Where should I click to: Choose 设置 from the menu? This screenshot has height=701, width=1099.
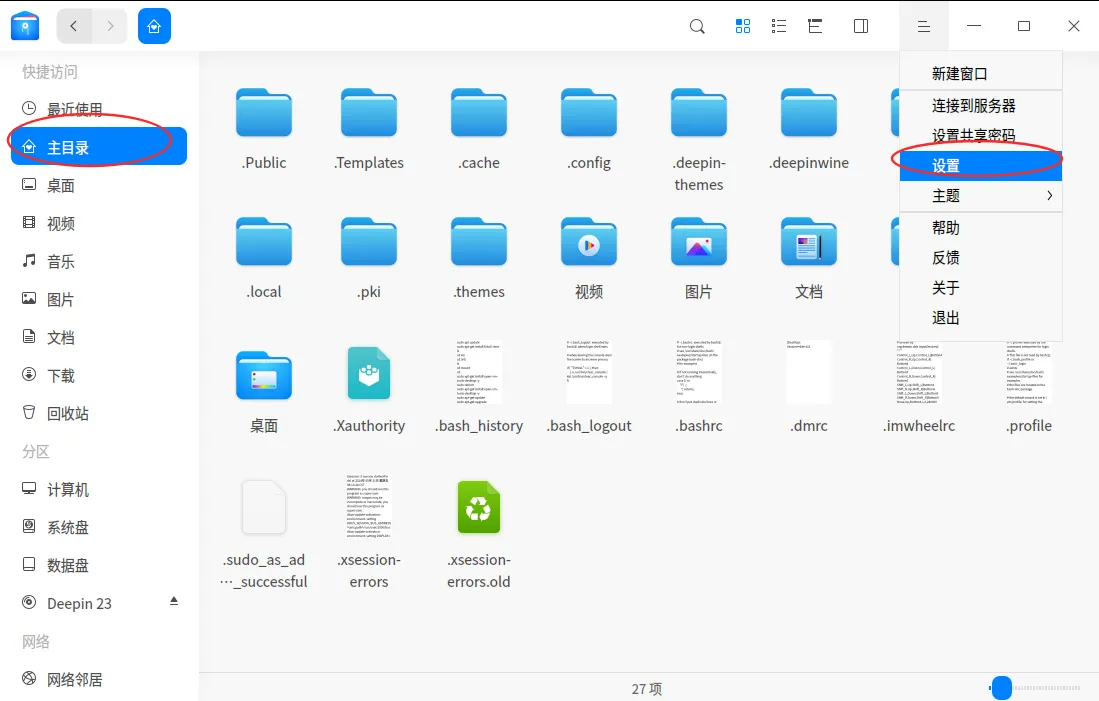[x=946, y=166]
